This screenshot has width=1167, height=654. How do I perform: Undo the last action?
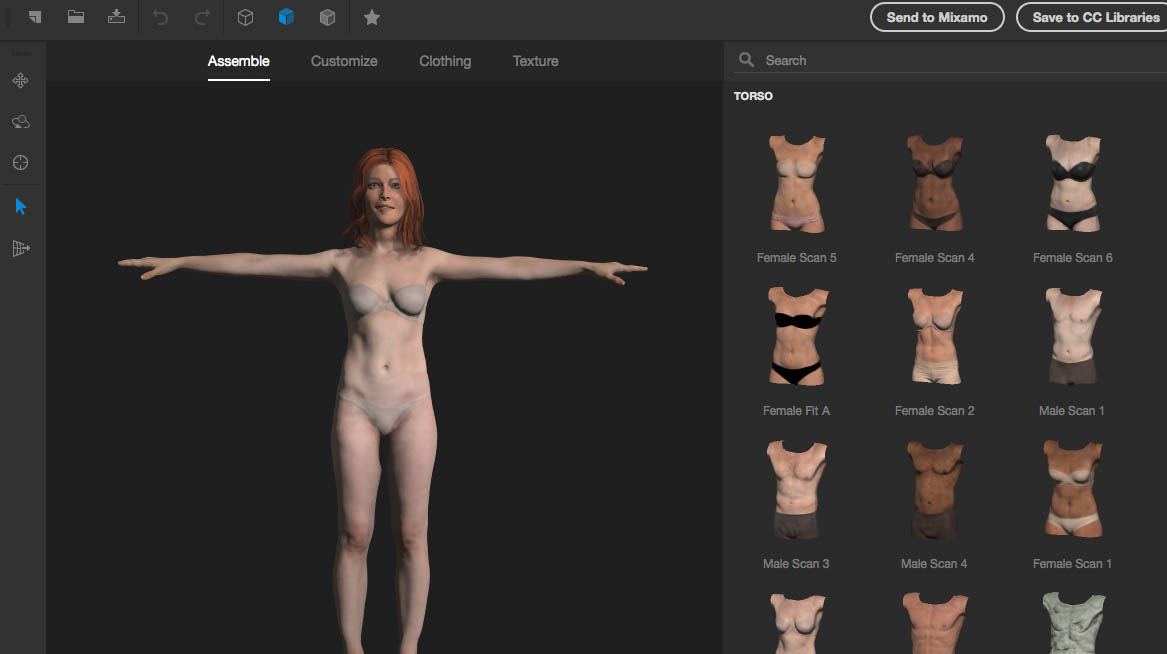160,17
